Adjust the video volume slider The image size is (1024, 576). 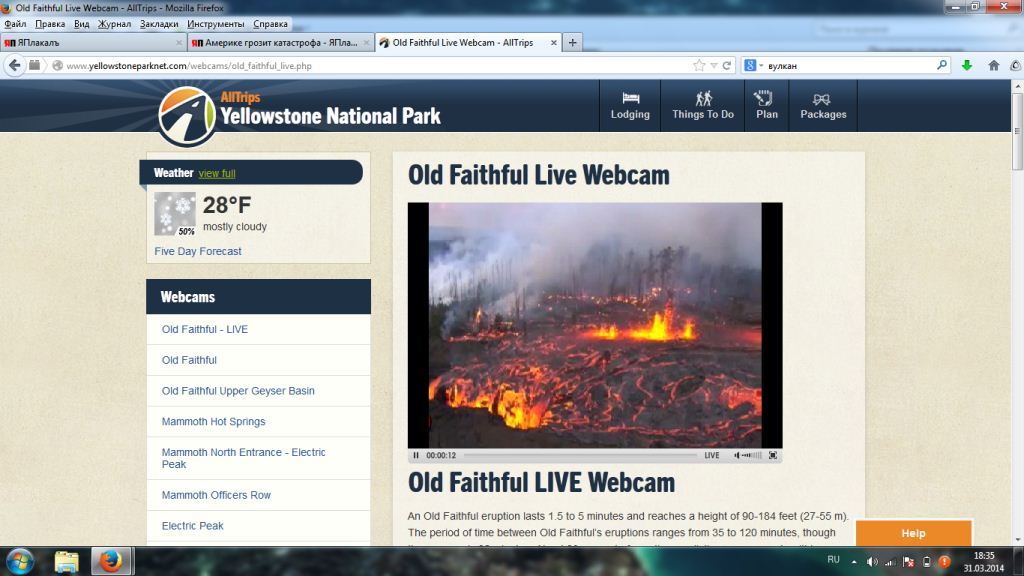pos(752,455)
